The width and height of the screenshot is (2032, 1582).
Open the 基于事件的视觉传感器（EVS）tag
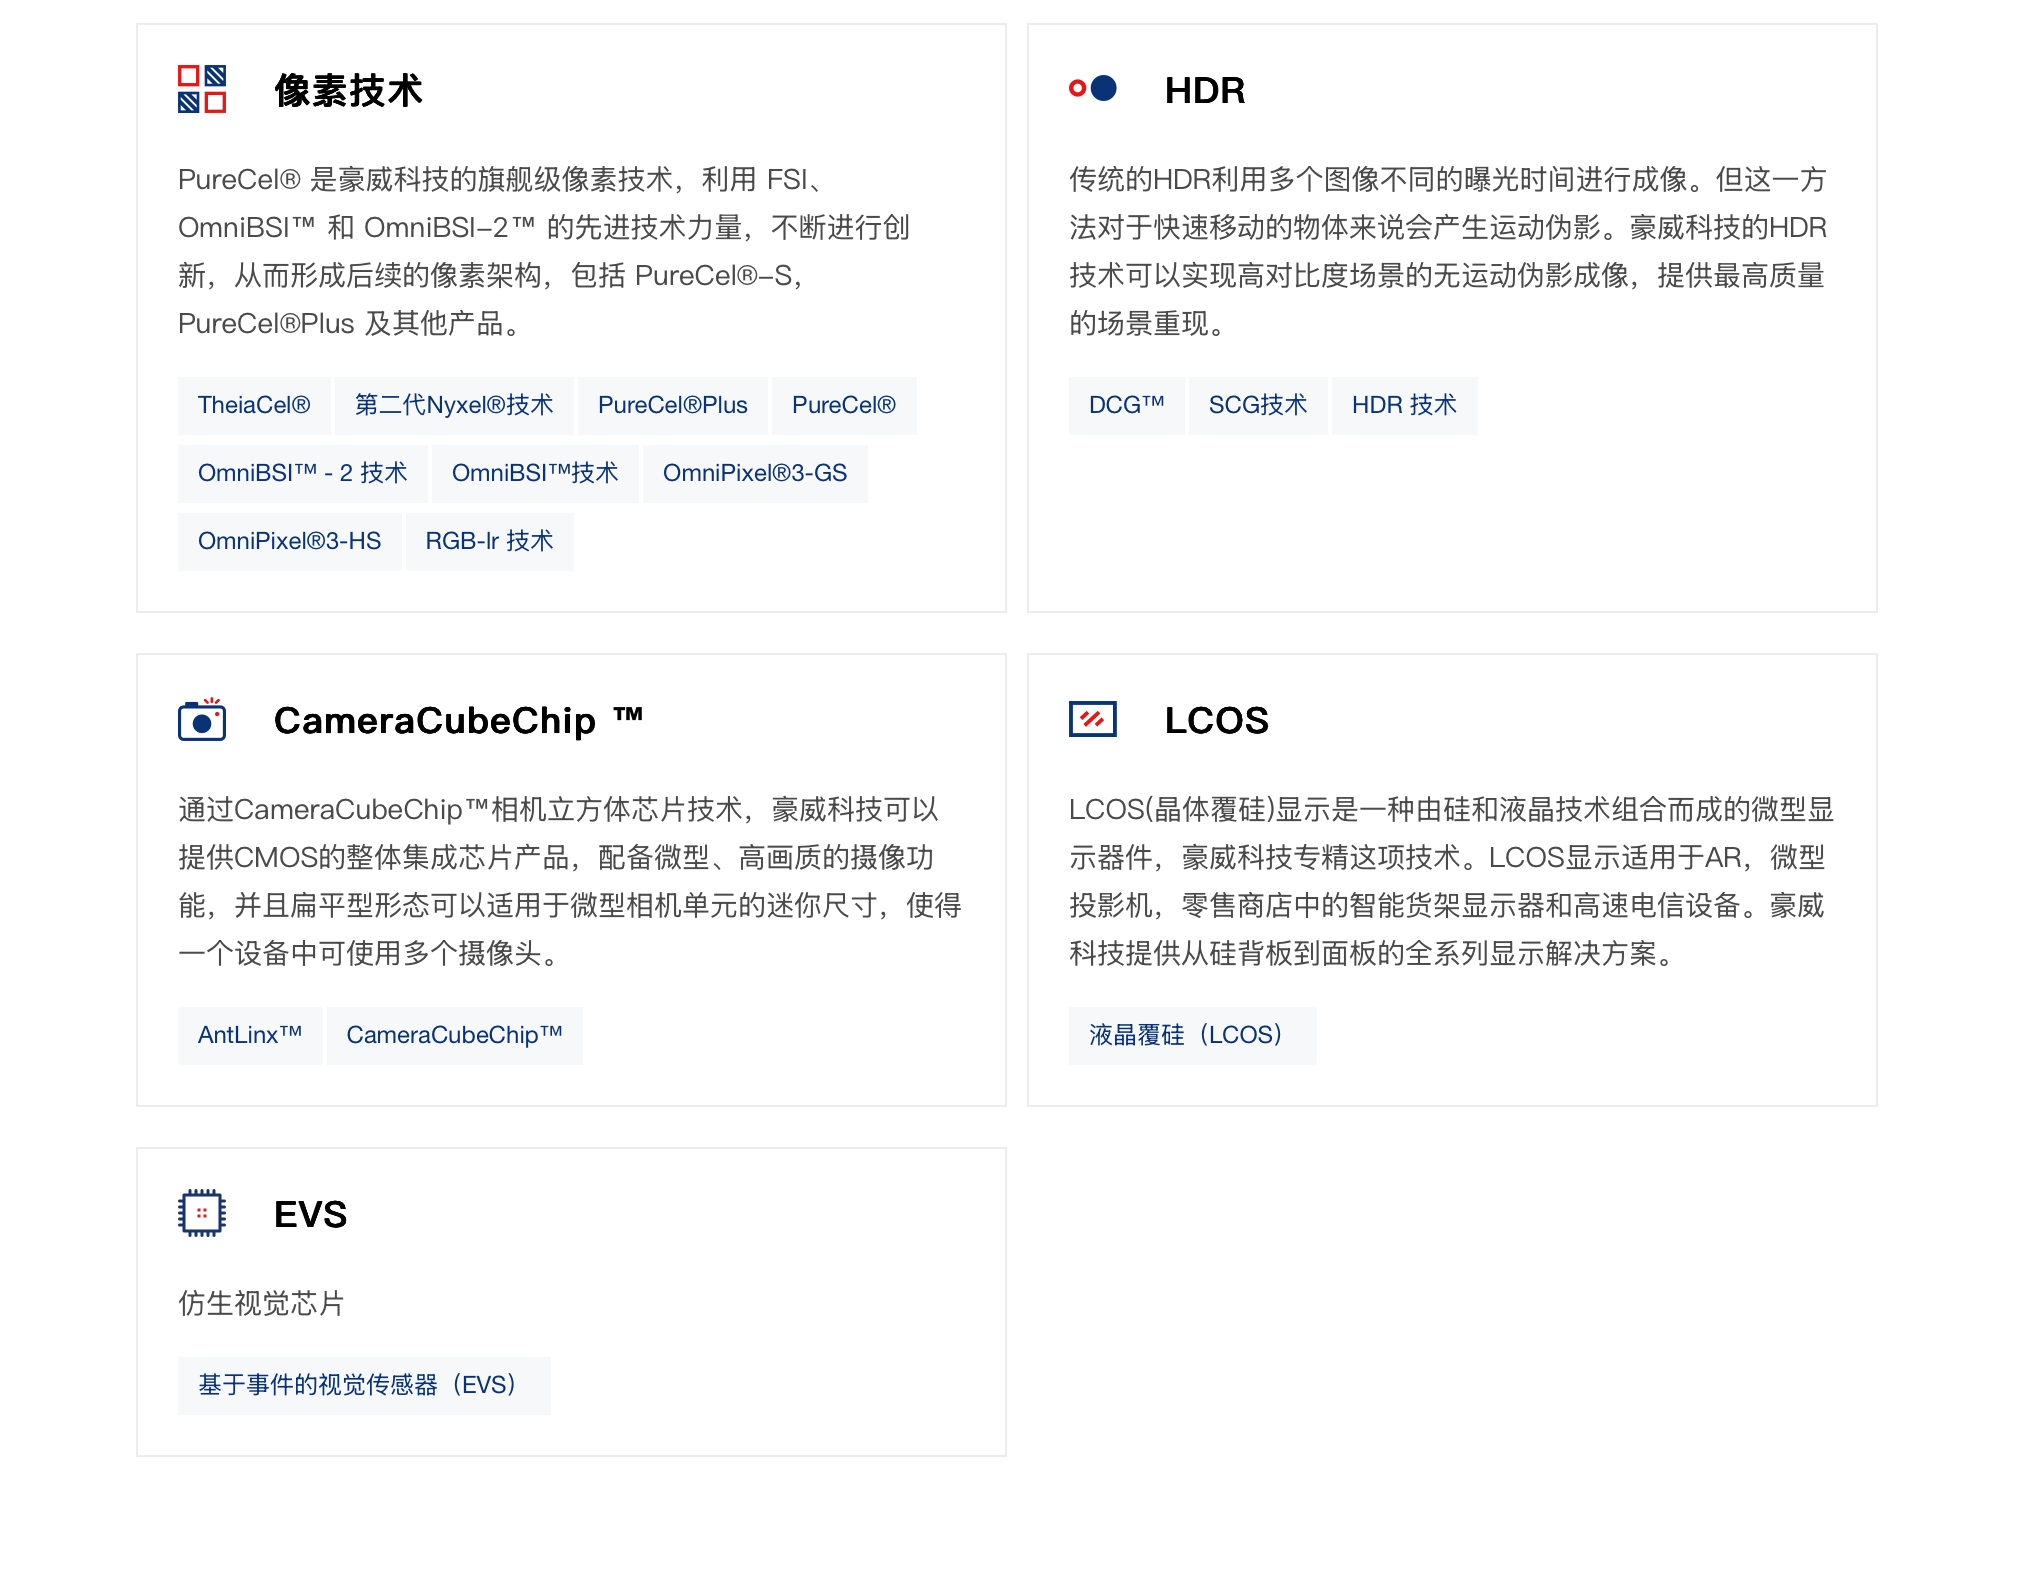point(364,1385)
